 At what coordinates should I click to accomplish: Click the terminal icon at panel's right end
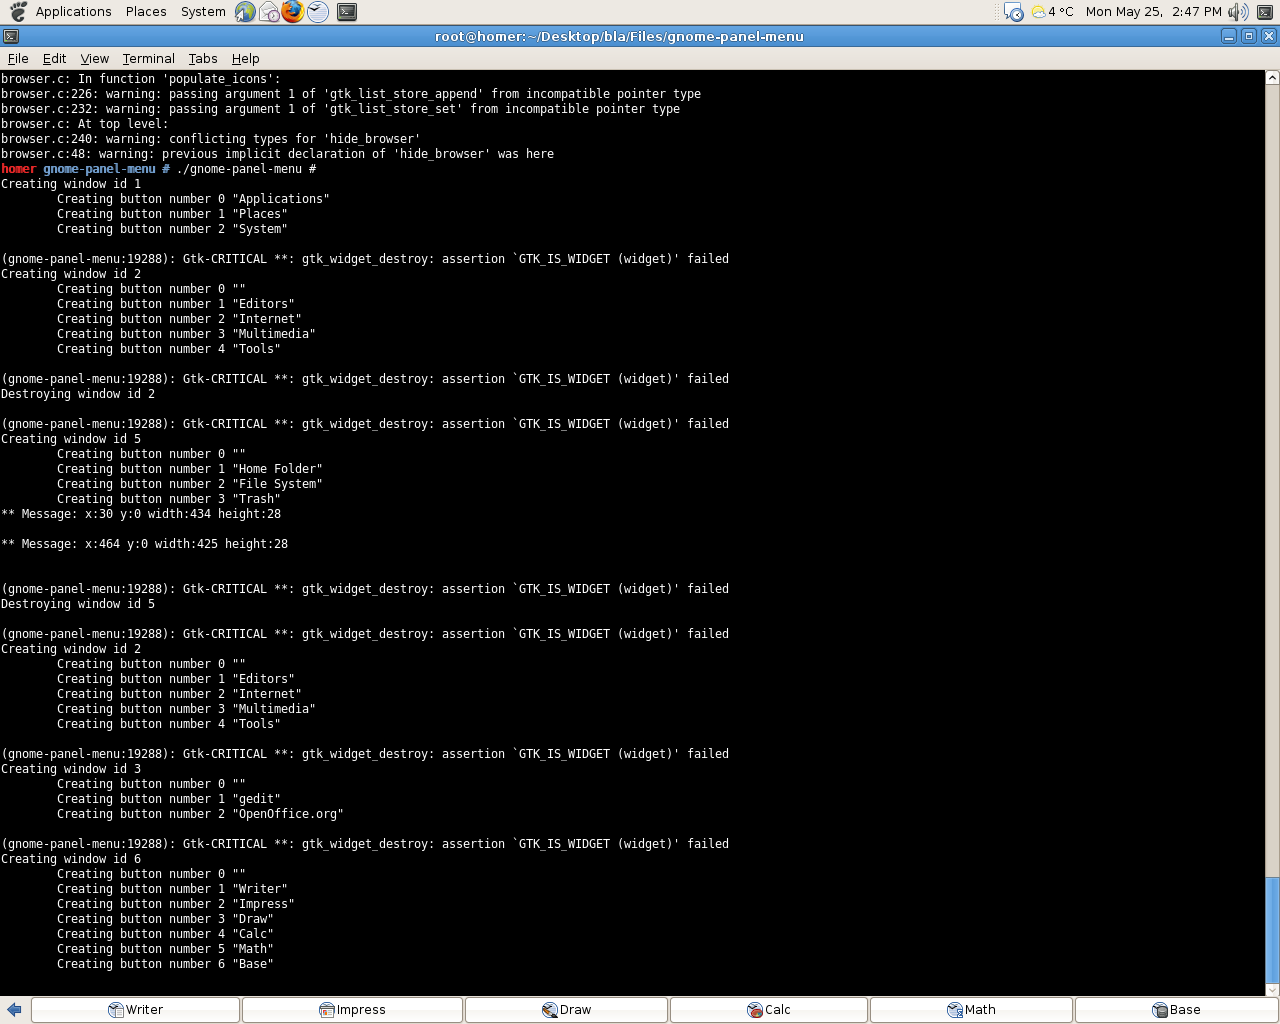(1265, 12)
